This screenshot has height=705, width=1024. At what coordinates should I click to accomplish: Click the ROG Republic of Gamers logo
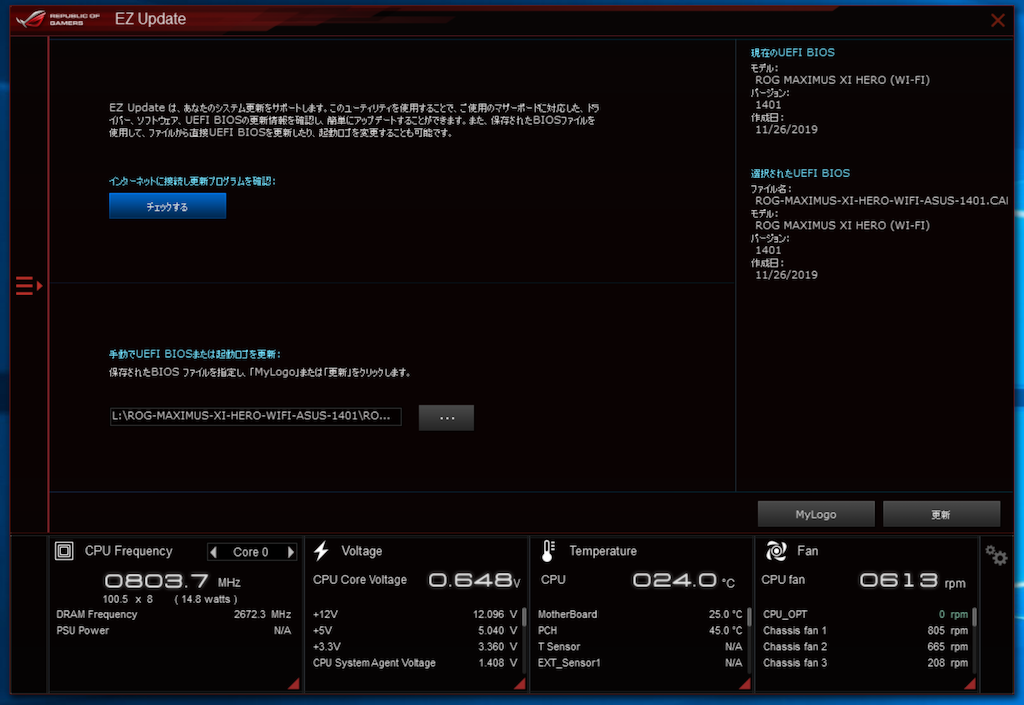click(x=58, y=19)
